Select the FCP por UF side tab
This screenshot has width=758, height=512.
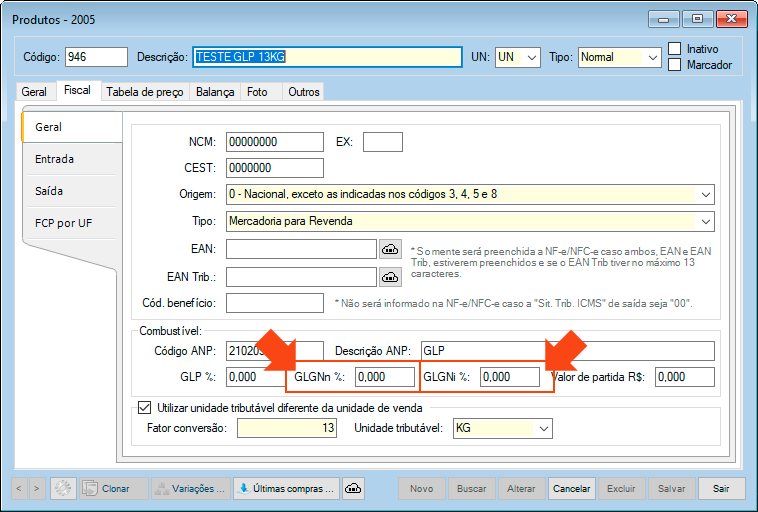click(63, 222)
